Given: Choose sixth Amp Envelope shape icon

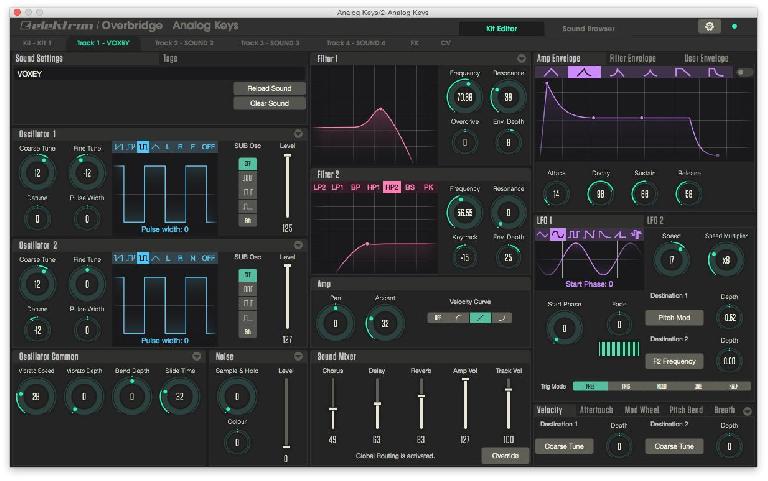Looking at the screenshot, I should tap(716, 72).
